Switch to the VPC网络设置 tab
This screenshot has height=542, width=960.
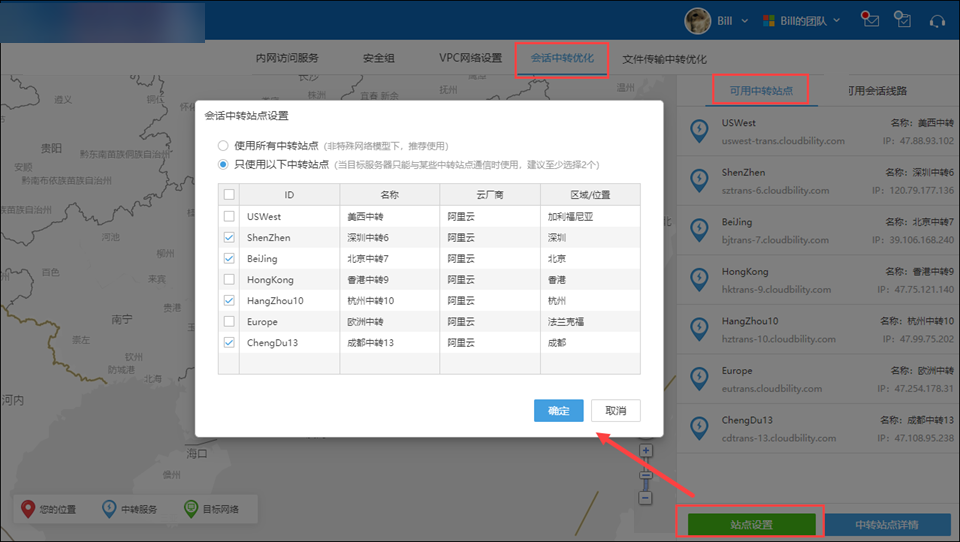pos(470,58)
